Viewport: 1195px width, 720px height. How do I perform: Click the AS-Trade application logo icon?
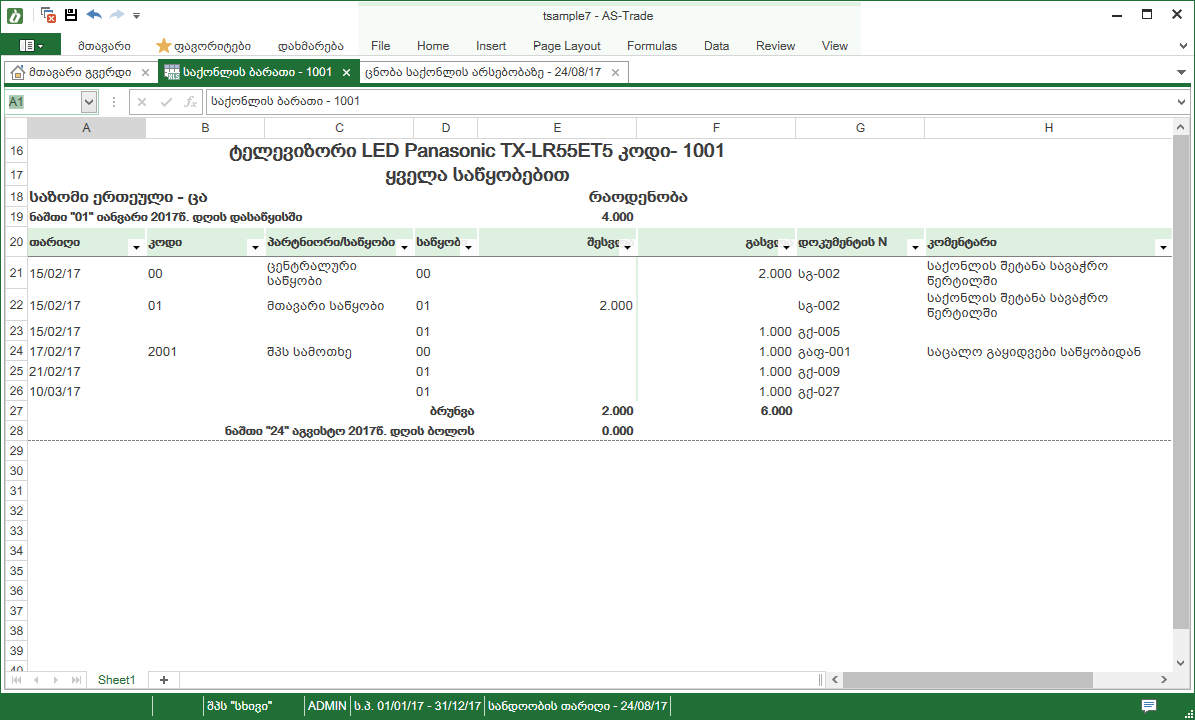pos(15,15)
